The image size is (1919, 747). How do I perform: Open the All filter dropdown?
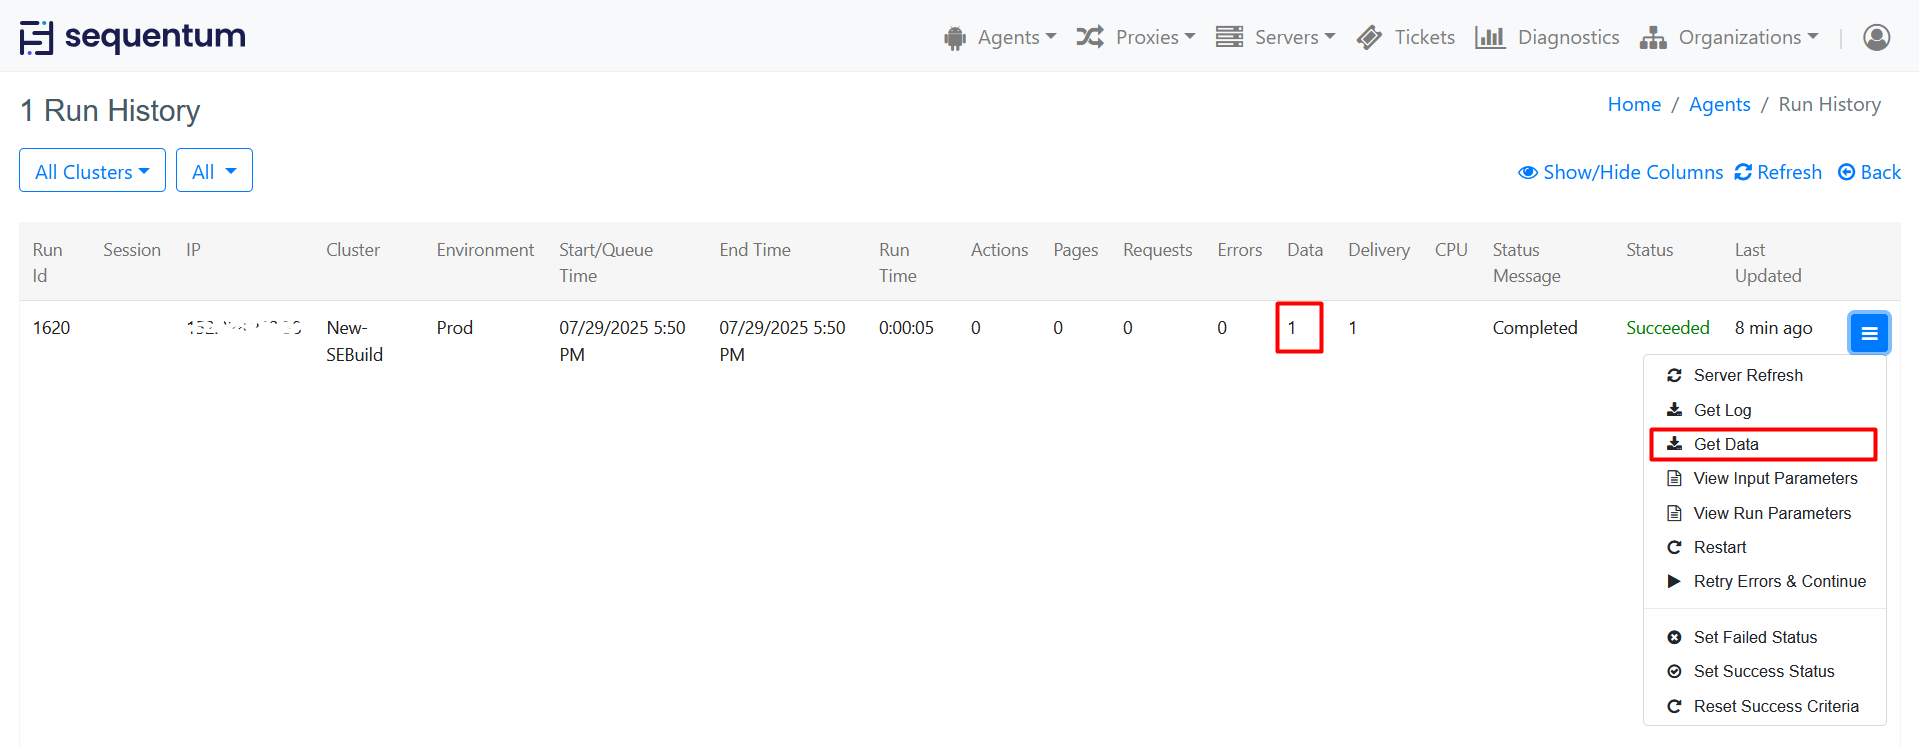[214, 171]
